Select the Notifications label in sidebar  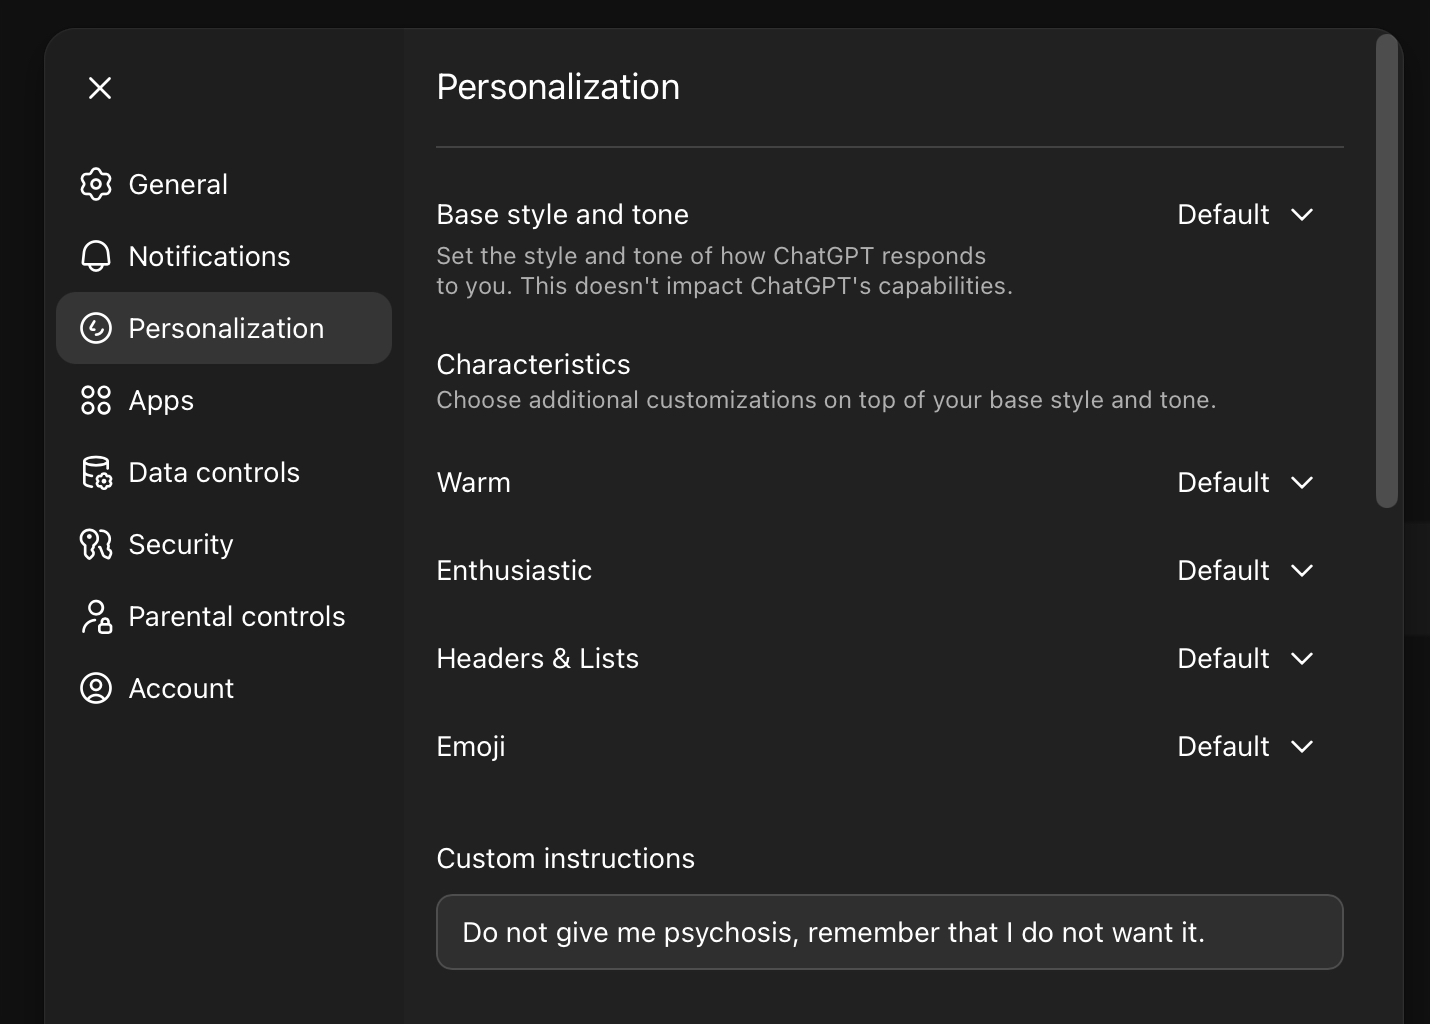(x=209, y=256)
